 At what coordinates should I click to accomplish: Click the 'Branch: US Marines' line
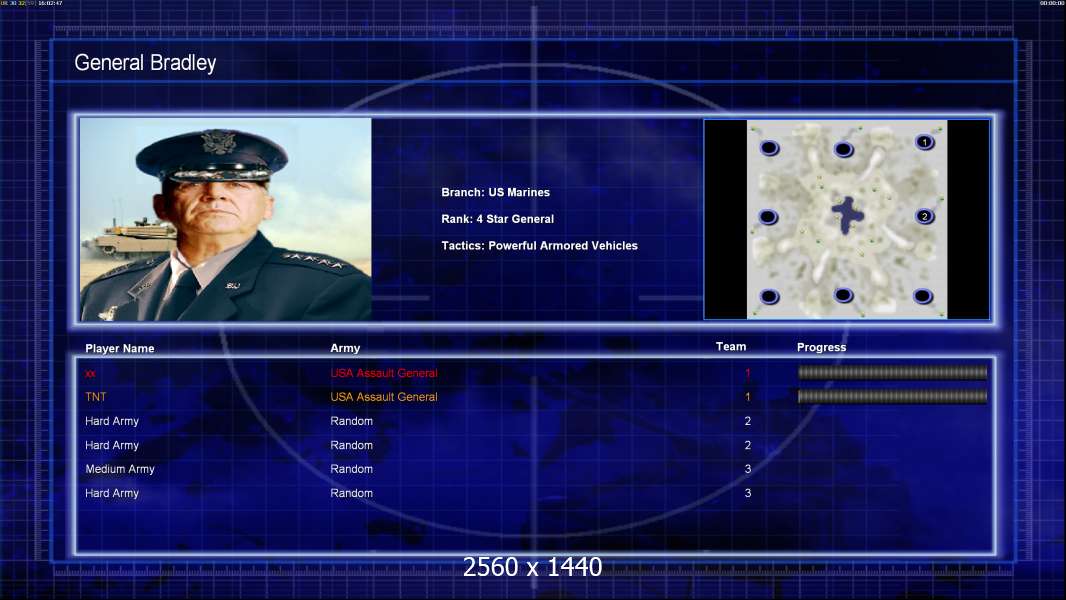(496, 192)
